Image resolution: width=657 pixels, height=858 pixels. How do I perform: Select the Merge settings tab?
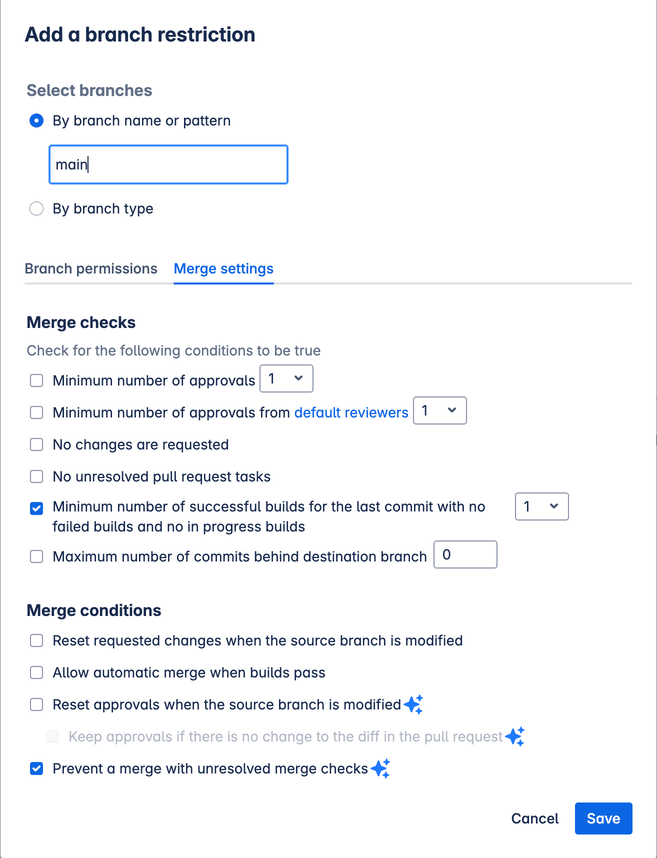point(223,268)
